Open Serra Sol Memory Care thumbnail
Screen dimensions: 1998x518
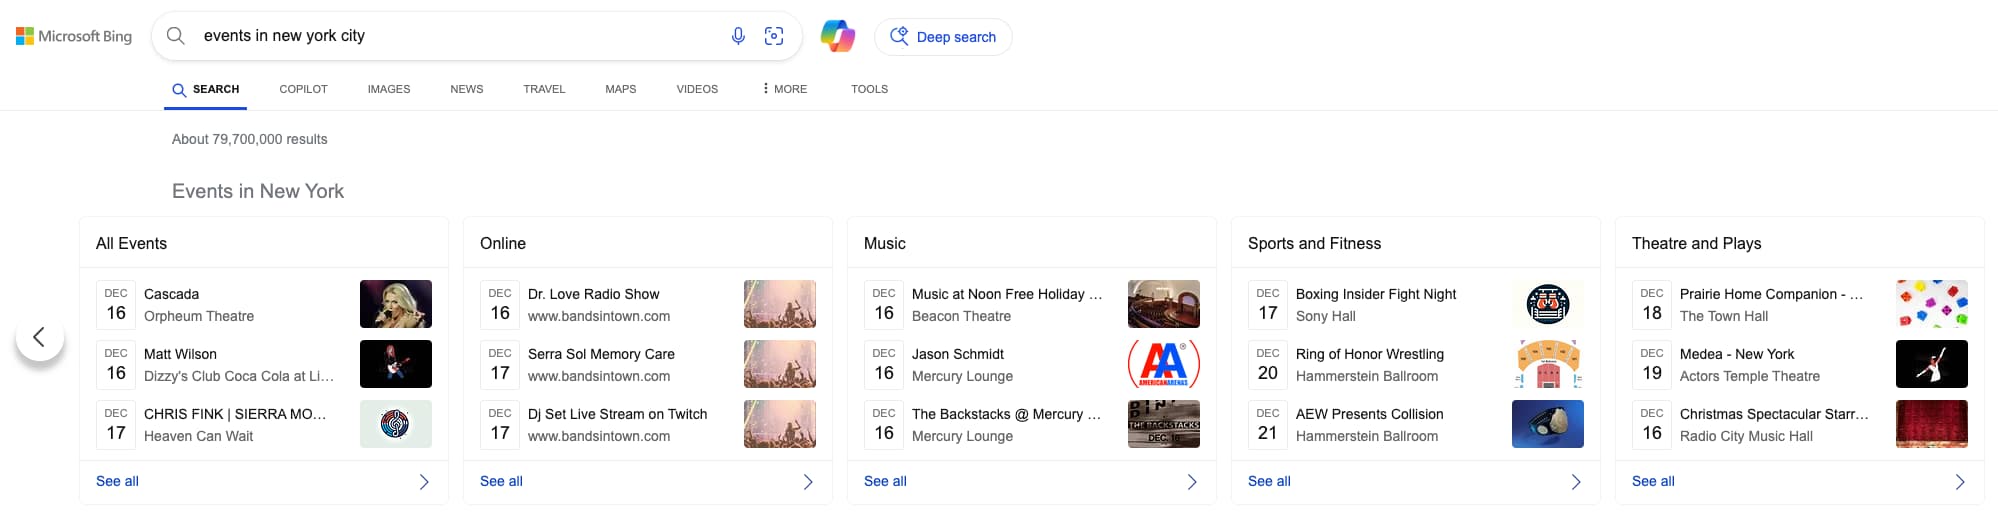click(x=780, y=364)
